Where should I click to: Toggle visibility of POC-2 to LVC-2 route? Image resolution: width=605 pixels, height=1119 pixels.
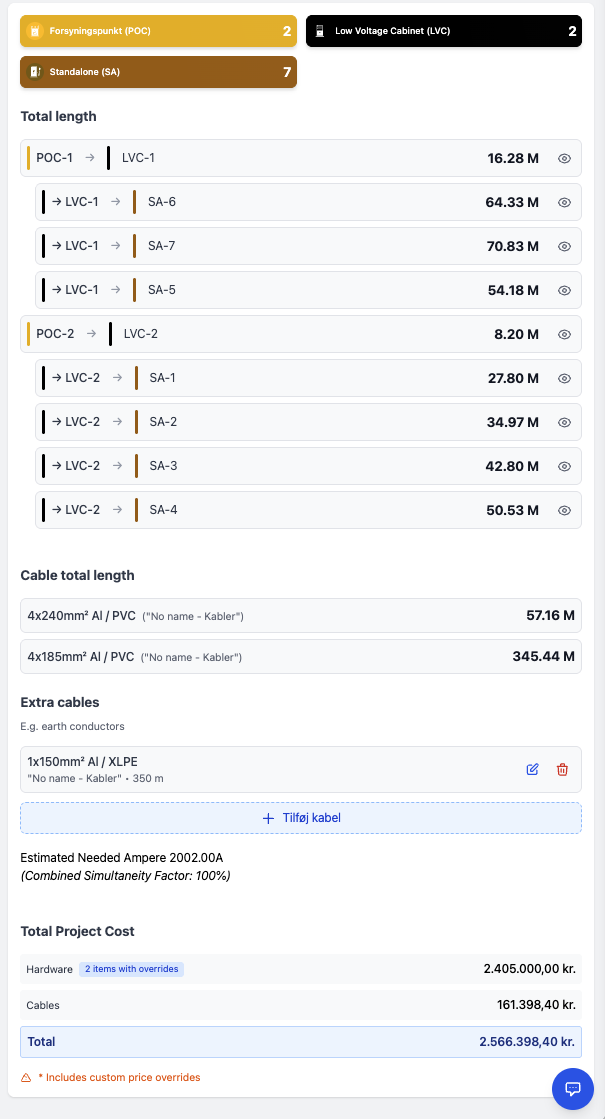[x=564, y=334]
